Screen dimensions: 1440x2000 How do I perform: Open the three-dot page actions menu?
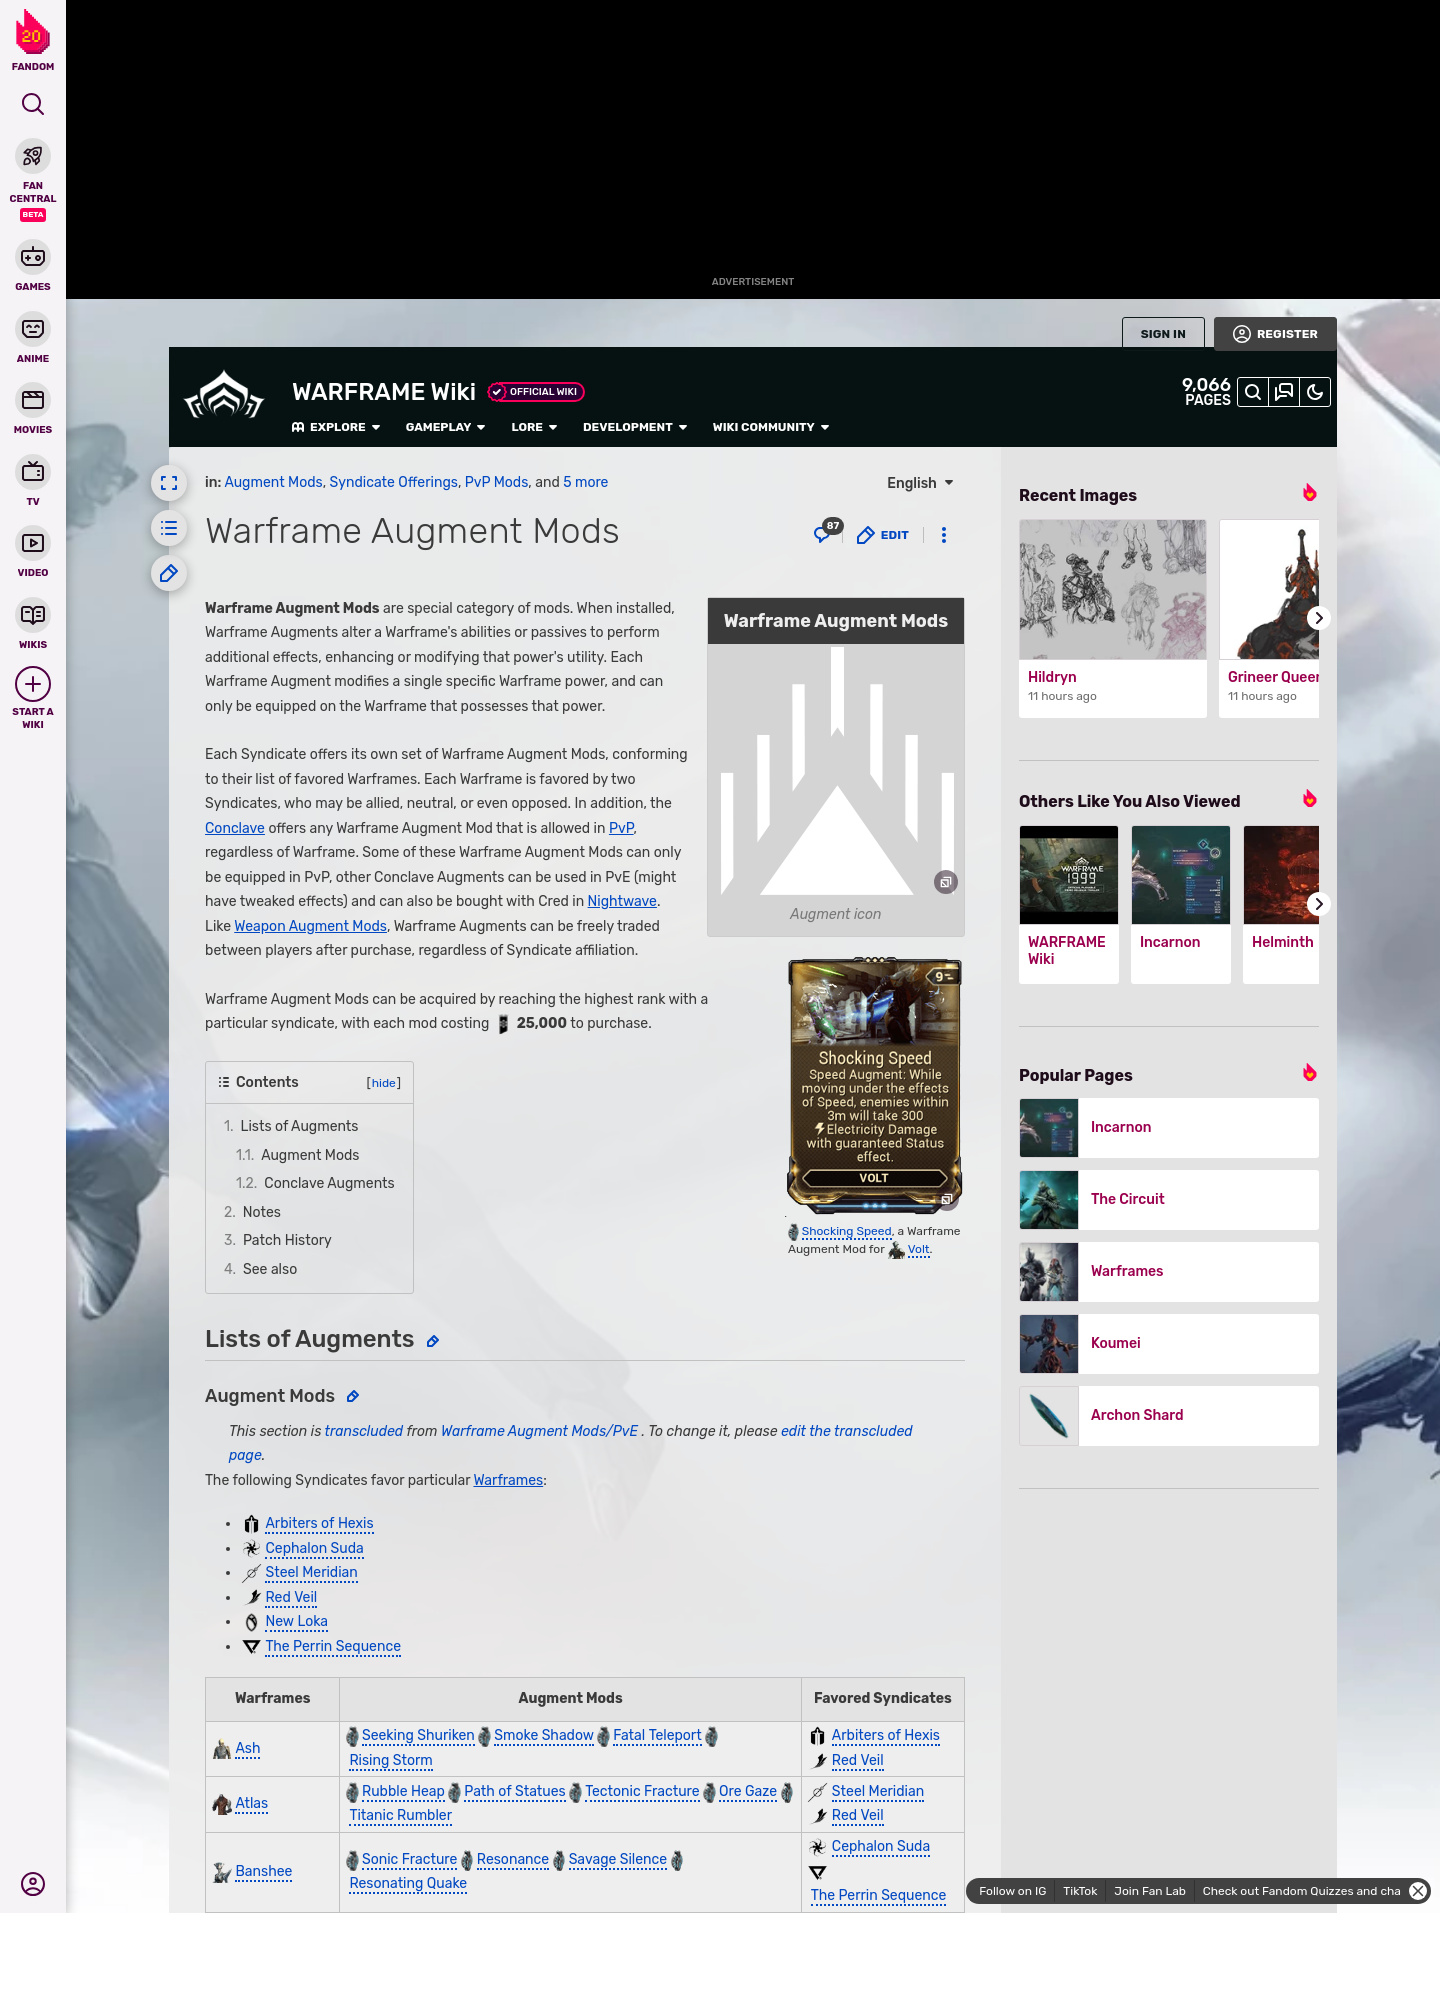(944, 535)
